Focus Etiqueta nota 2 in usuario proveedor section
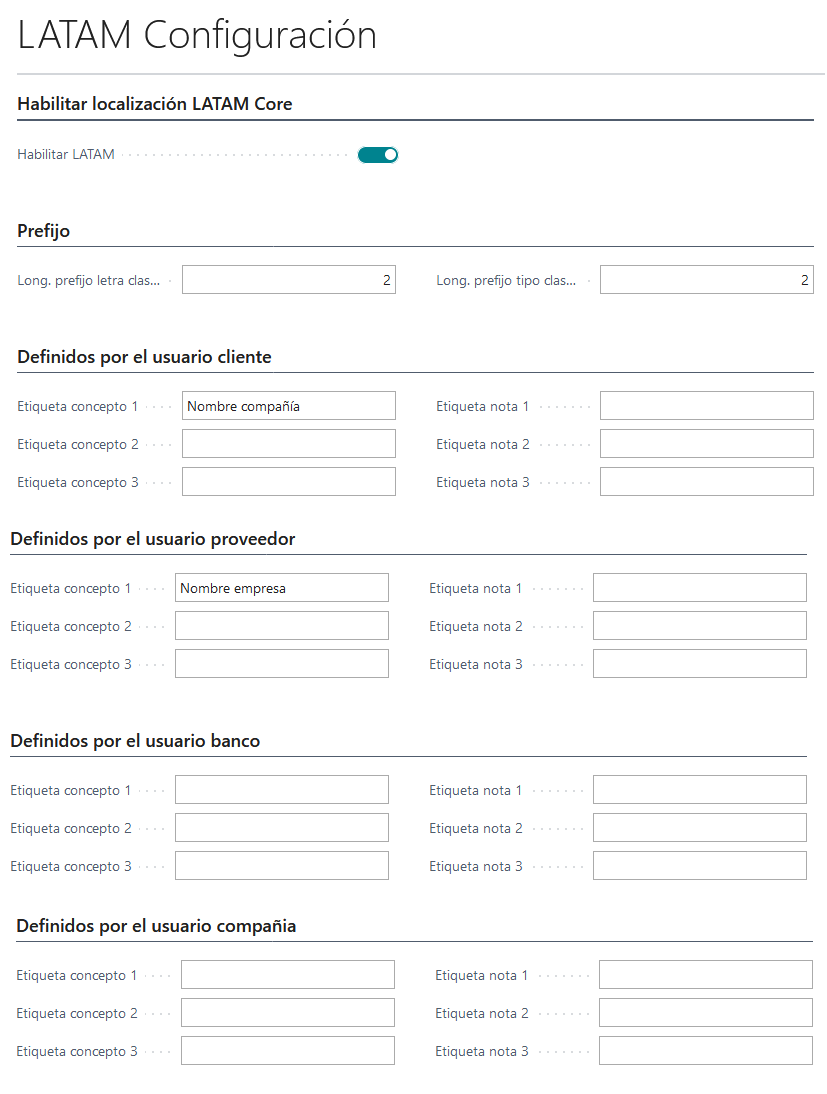 click(699, 626)
